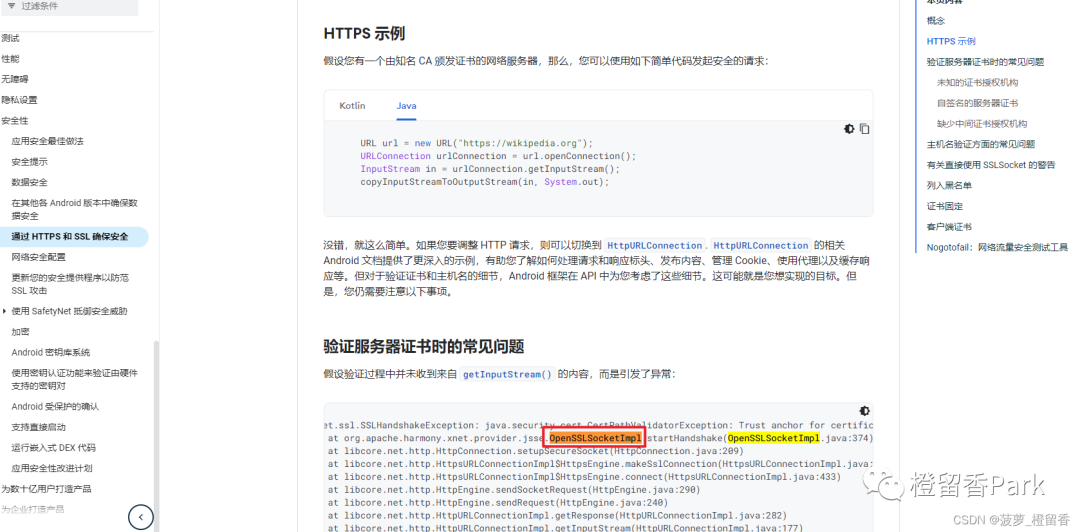Viewport: 1080px width, 532px height.
Task: Switch to the Kotlin code tab
Action: point(352,106)
